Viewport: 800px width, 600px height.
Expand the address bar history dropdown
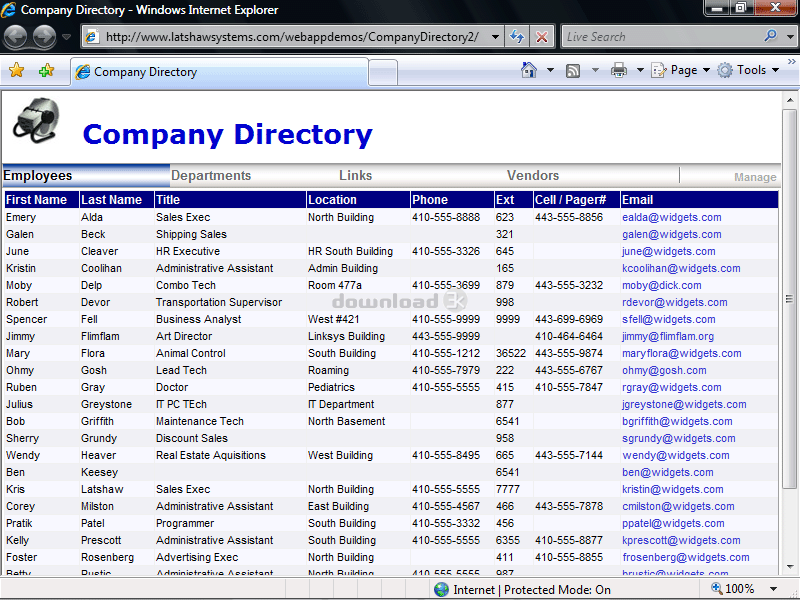click(x=495, y=37)
